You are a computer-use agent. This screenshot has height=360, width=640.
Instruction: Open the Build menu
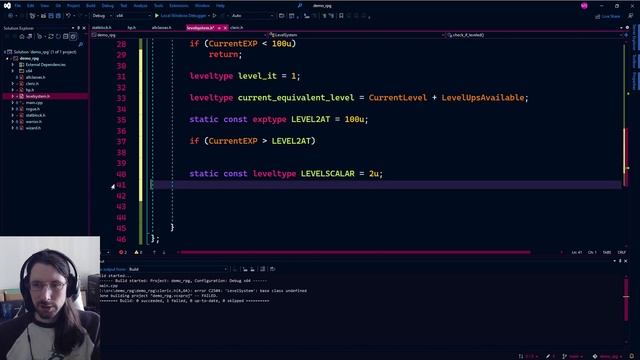pos(91,6)
